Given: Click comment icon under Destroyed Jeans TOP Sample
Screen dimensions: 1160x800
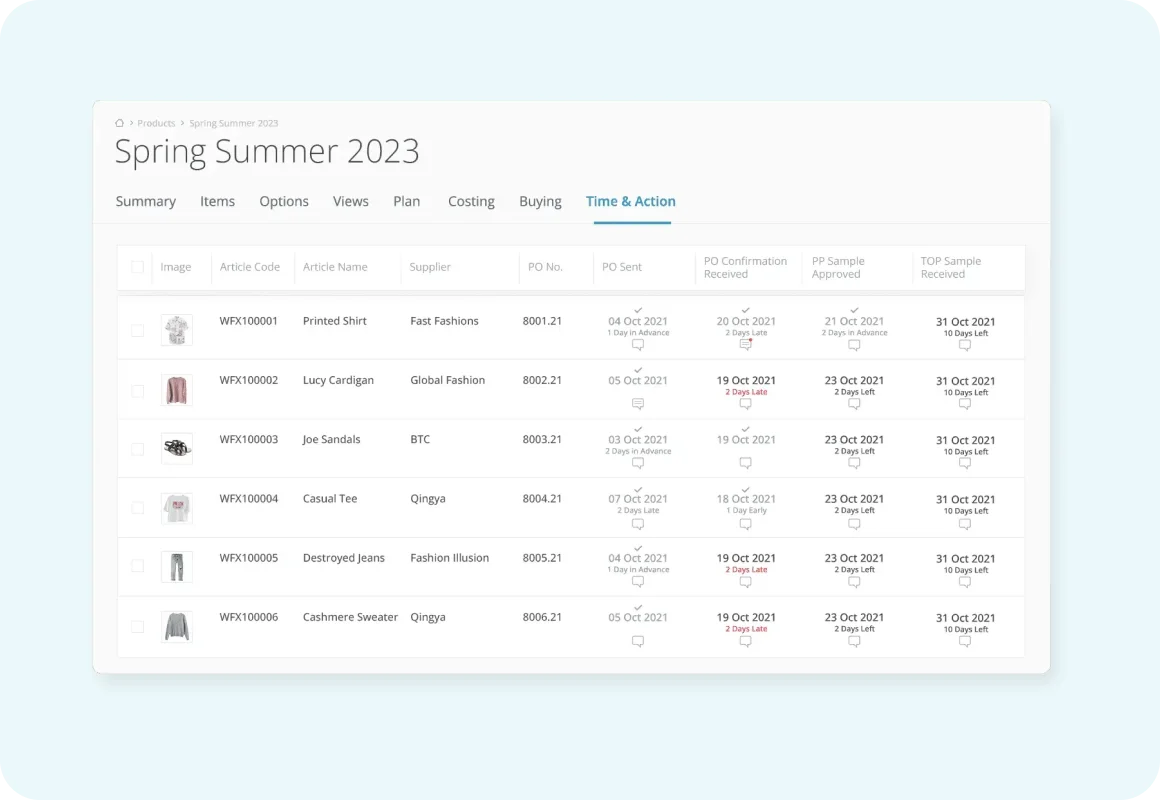Looking at the screenshot, I should click(965, 582).
